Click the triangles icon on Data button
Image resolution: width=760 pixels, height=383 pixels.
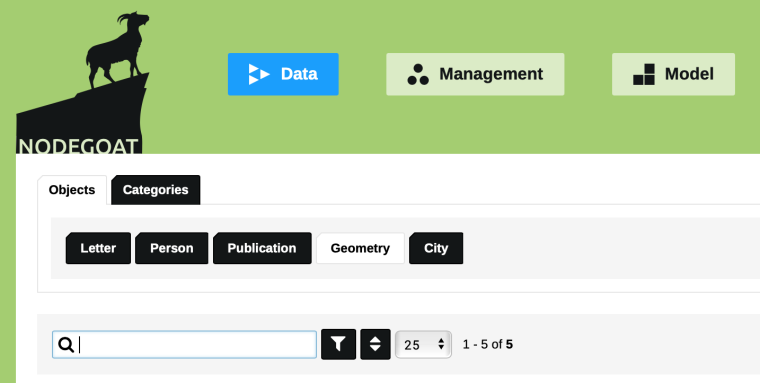click(x=259, y=74)
